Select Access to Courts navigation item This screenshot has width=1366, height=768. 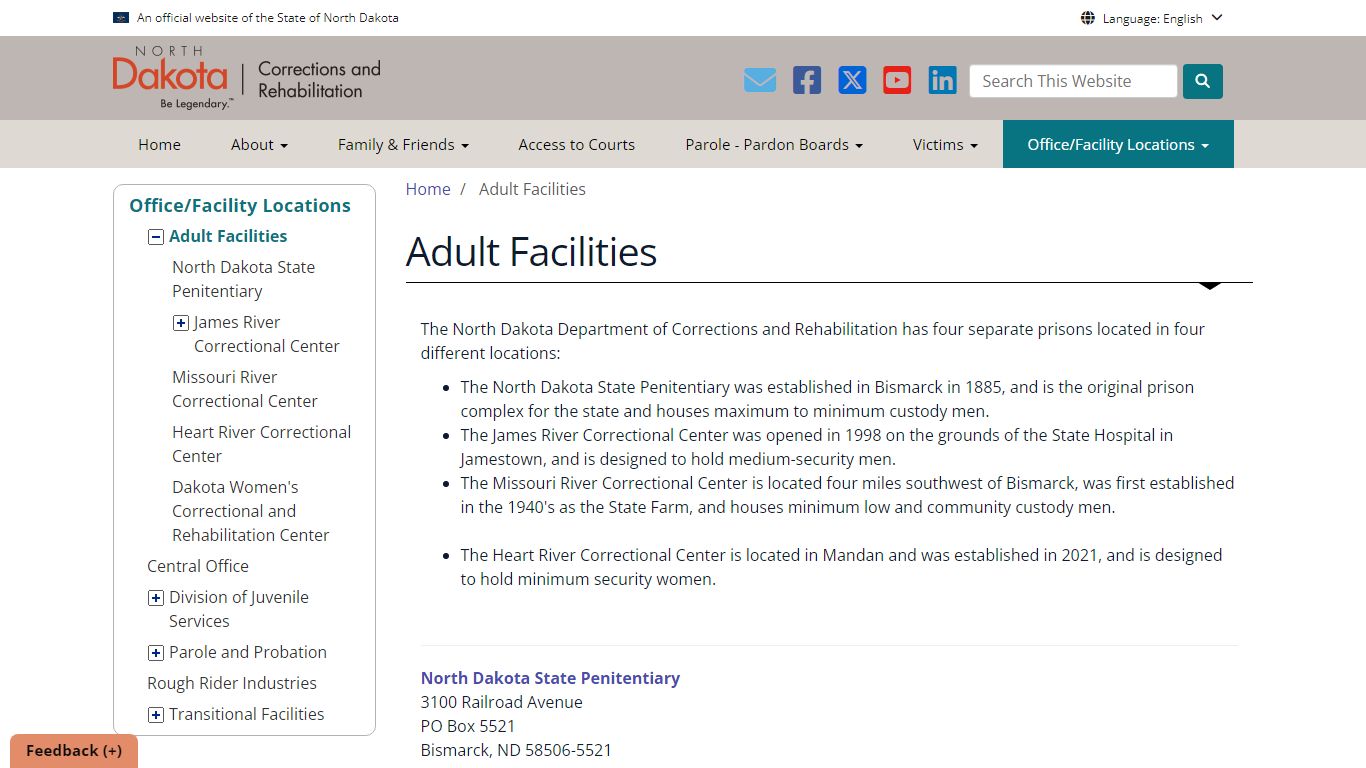576,144
